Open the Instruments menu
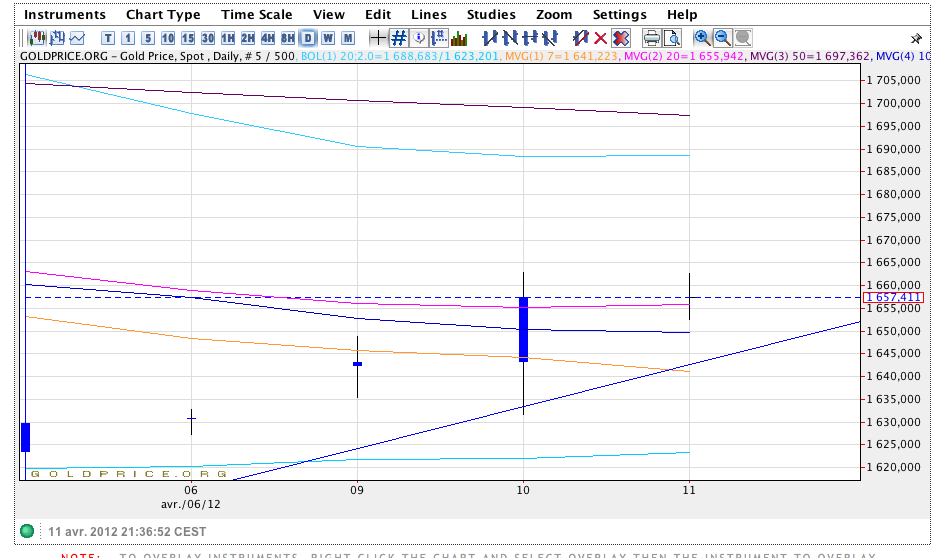The height and width of the screenshot is (558, 944). pos(65,15)
